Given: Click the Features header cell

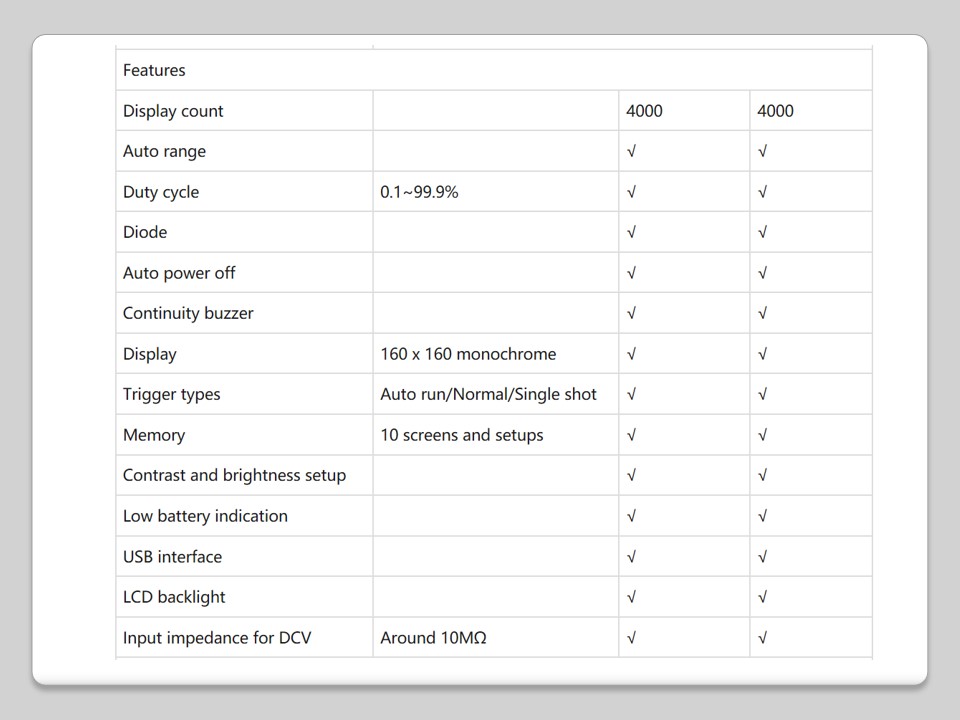Looking at the screenshot, I should [155, 70].
